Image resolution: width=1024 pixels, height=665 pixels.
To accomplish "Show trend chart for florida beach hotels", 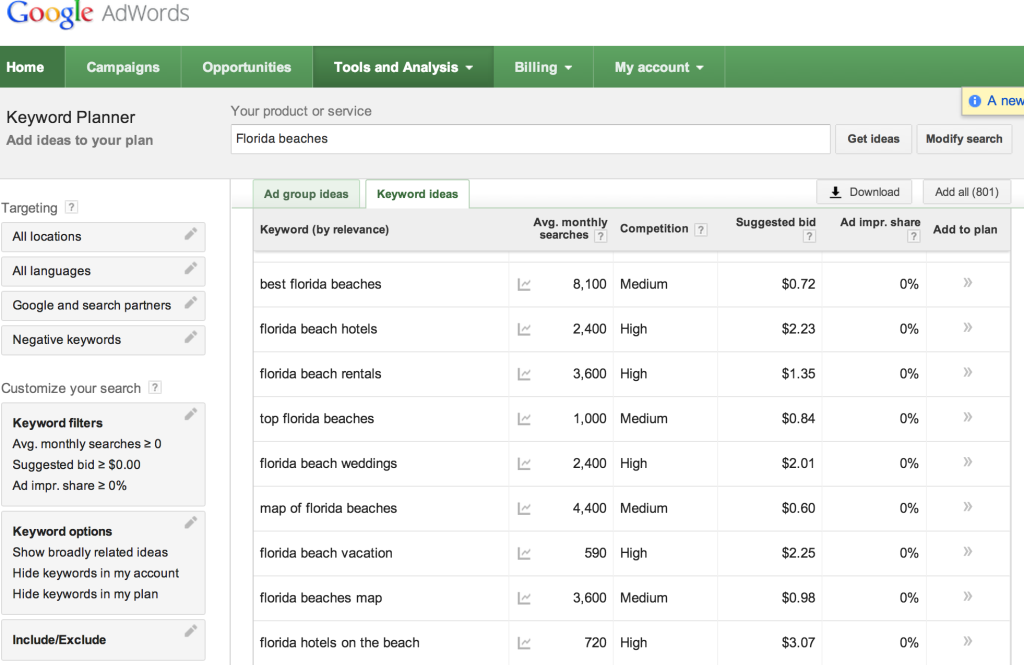I will (524, 330).
